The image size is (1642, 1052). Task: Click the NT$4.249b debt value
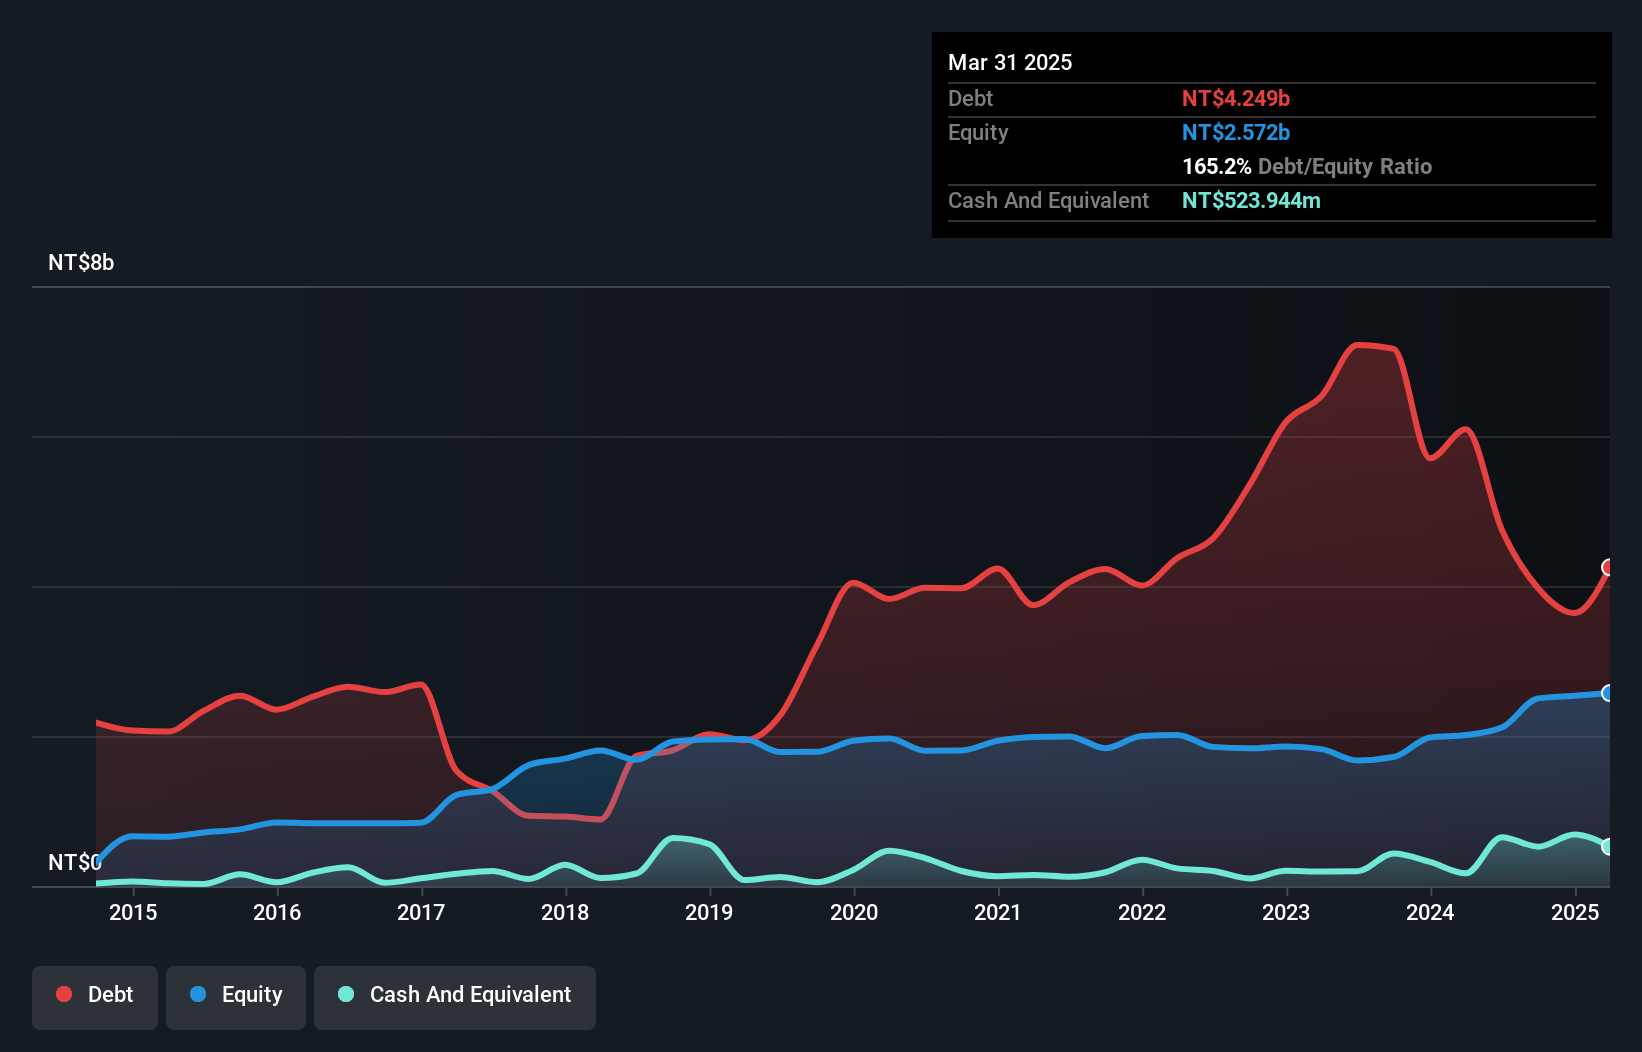coord(1236,98)
